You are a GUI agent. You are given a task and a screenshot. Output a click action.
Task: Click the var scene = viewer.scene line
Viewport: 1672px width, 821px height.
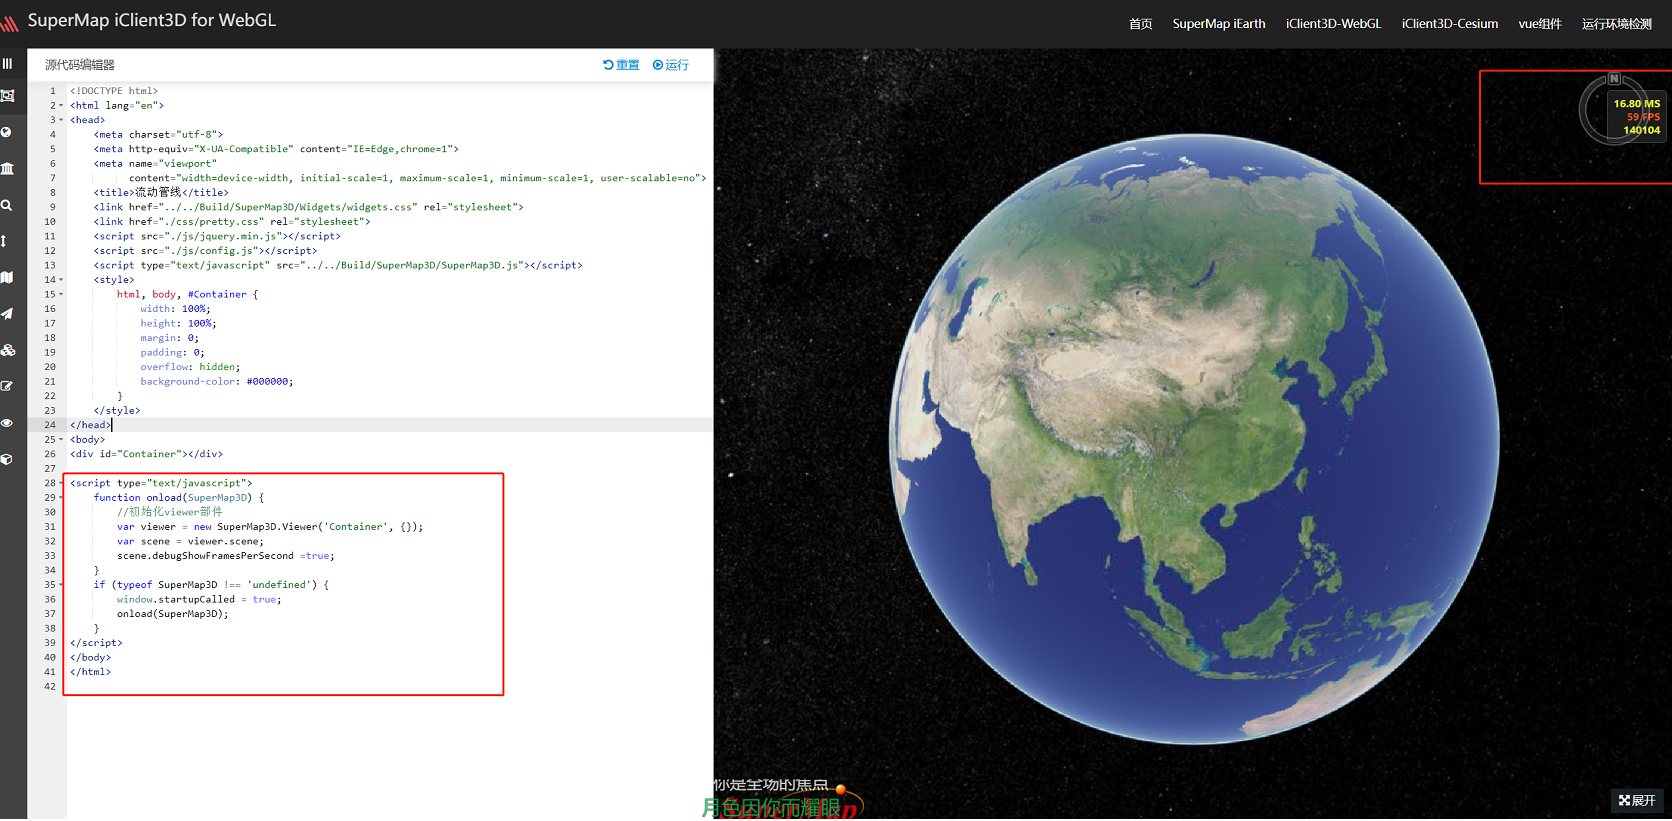[x=190, y=542]
